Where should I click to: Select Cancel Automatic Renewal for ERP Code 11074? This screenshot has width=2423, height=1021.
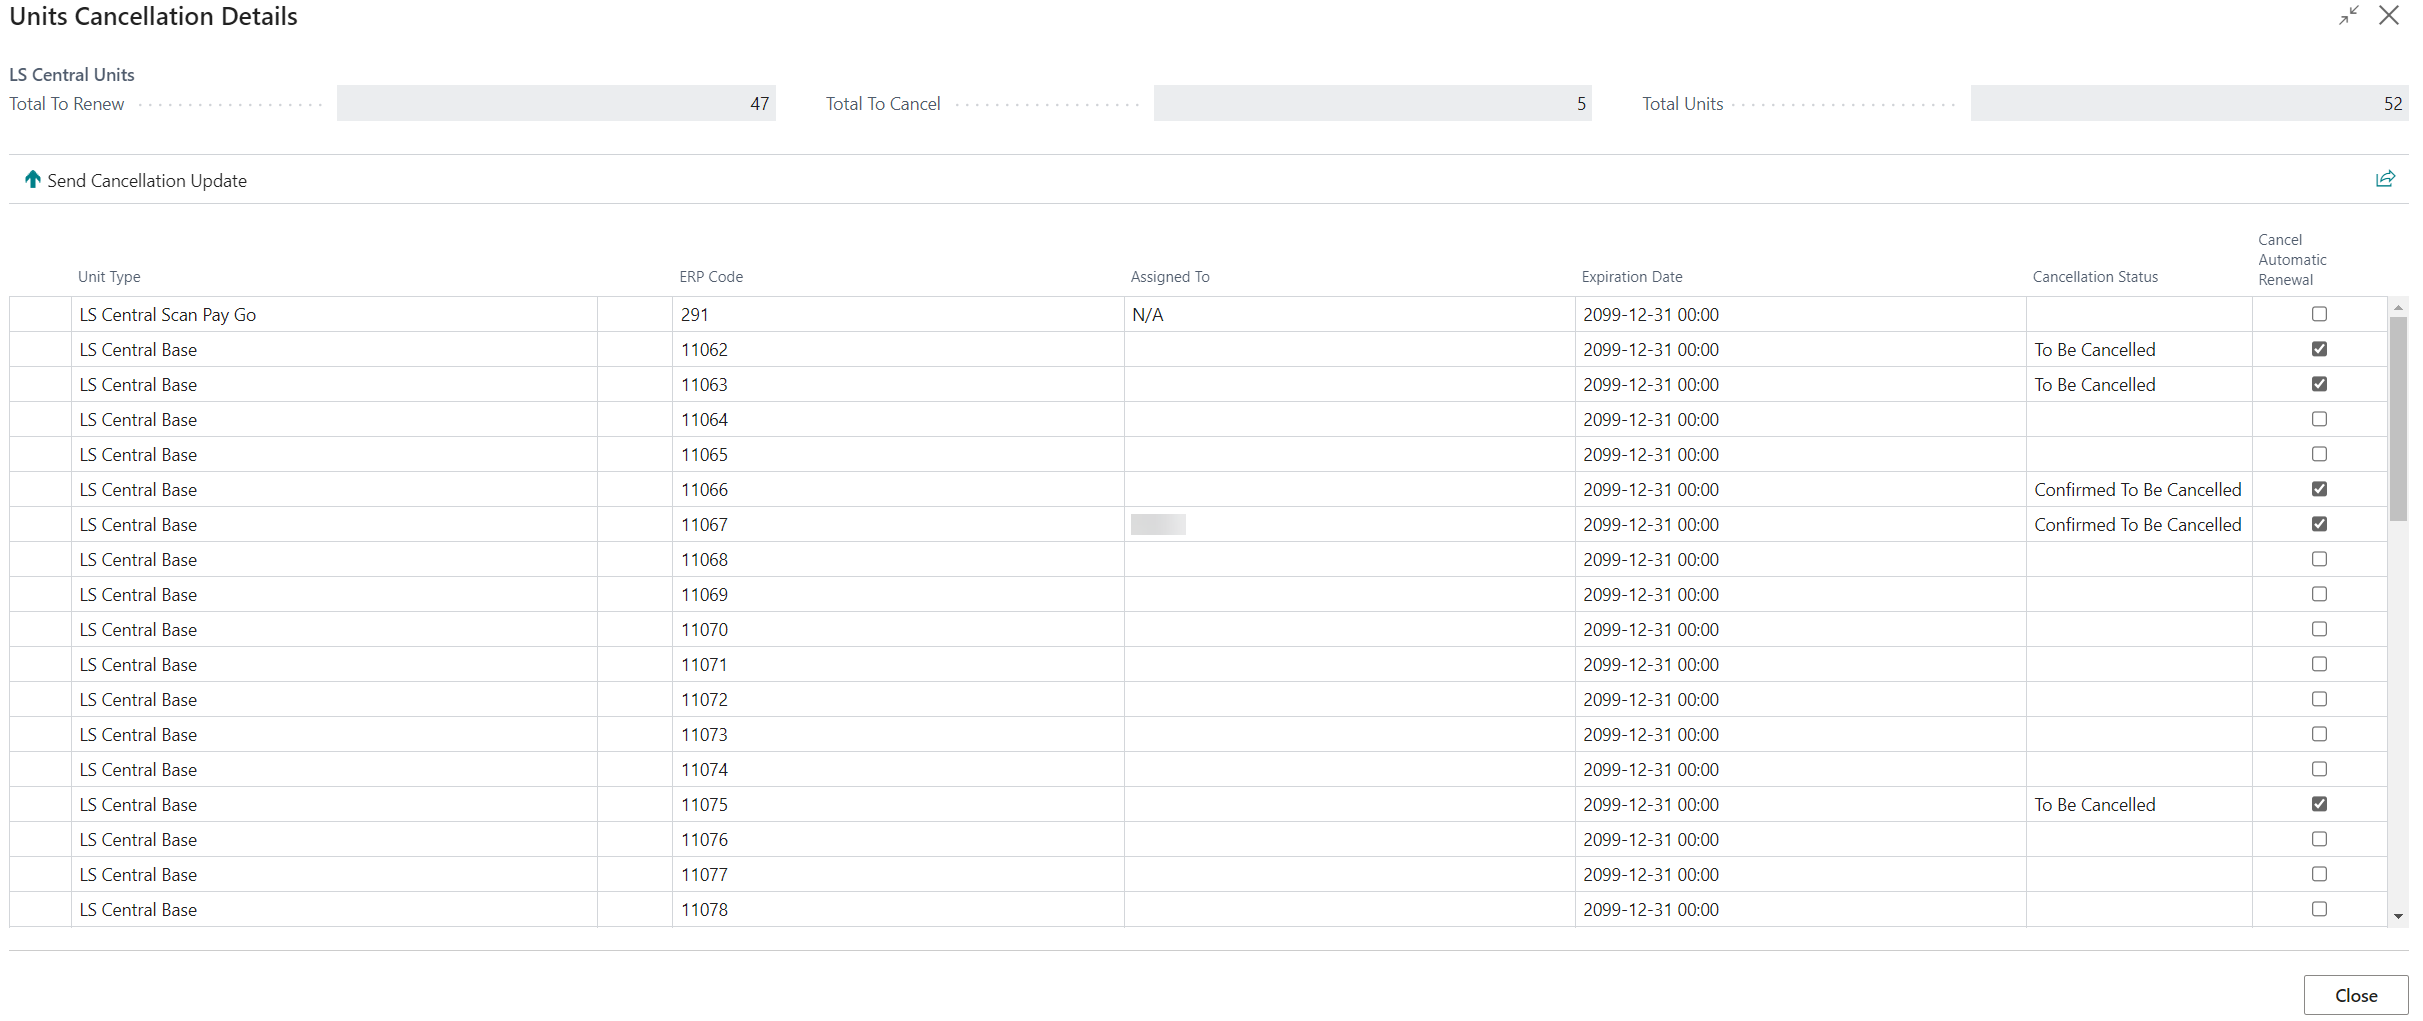click(2319, 769)
